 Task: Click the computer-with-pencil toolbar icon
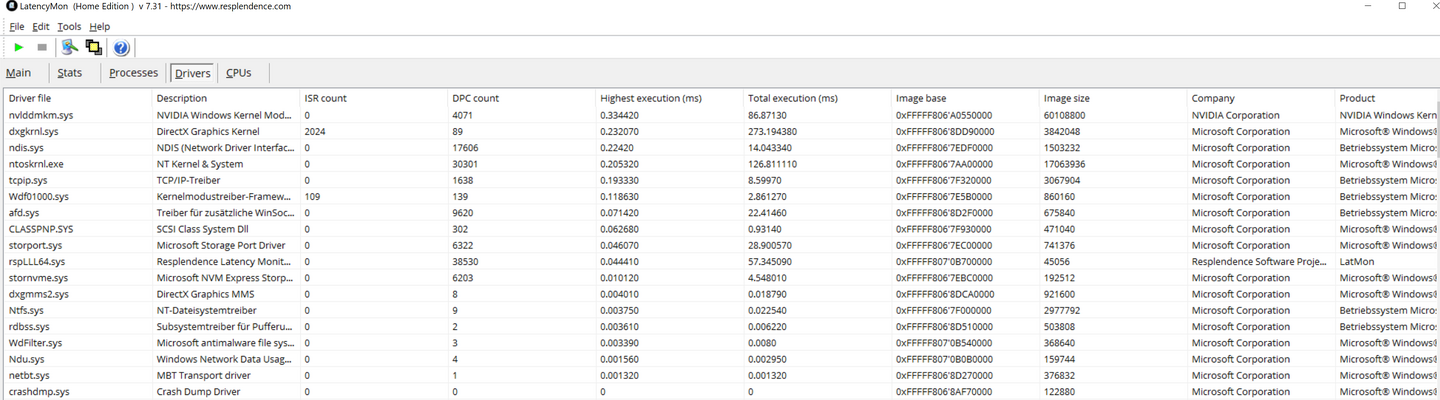point(70,47)
